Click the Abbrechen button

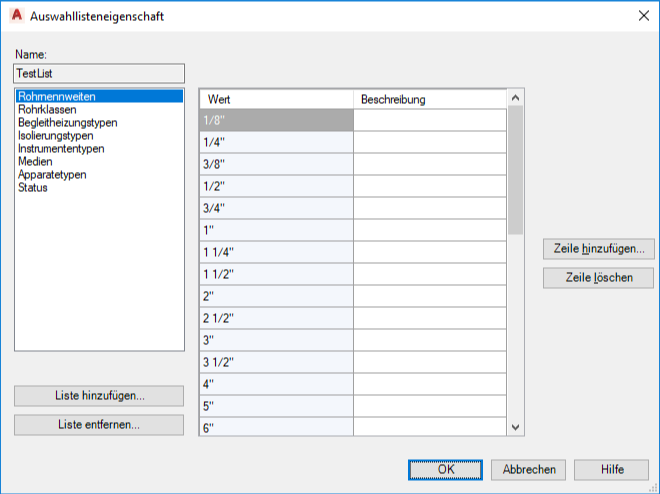click(529, 469)
